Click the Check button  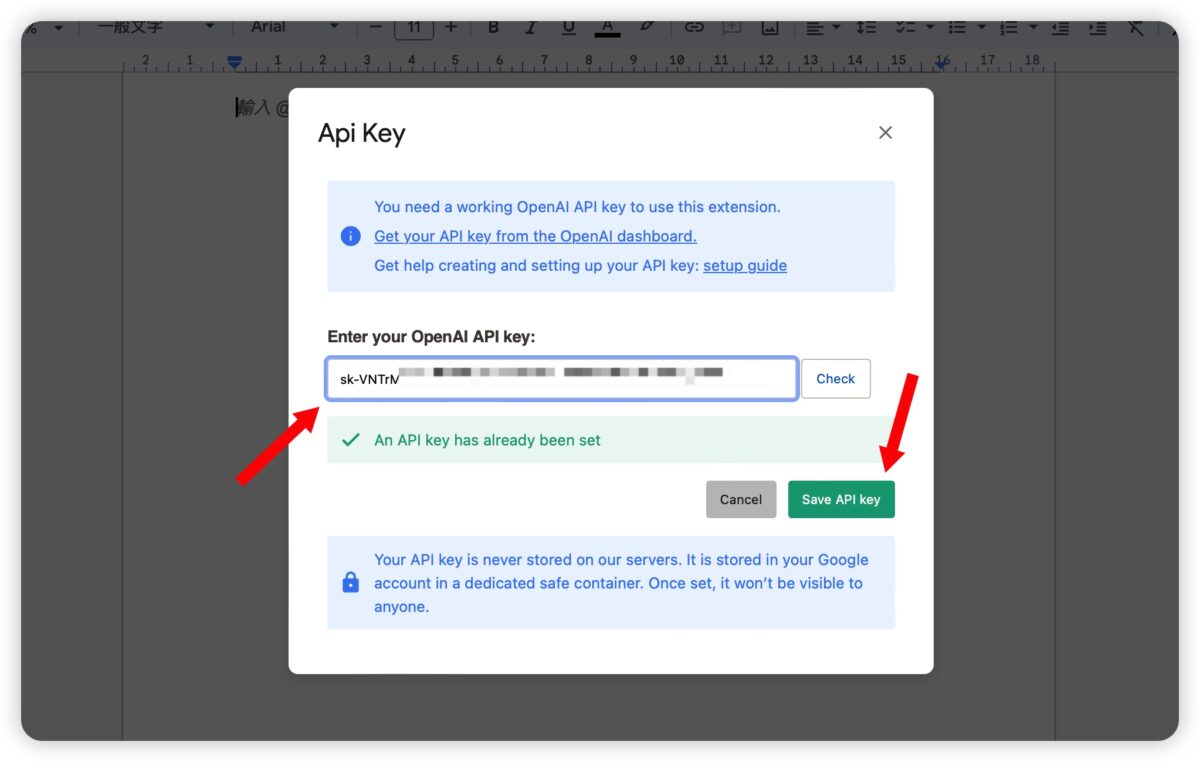tap(835, 379)
